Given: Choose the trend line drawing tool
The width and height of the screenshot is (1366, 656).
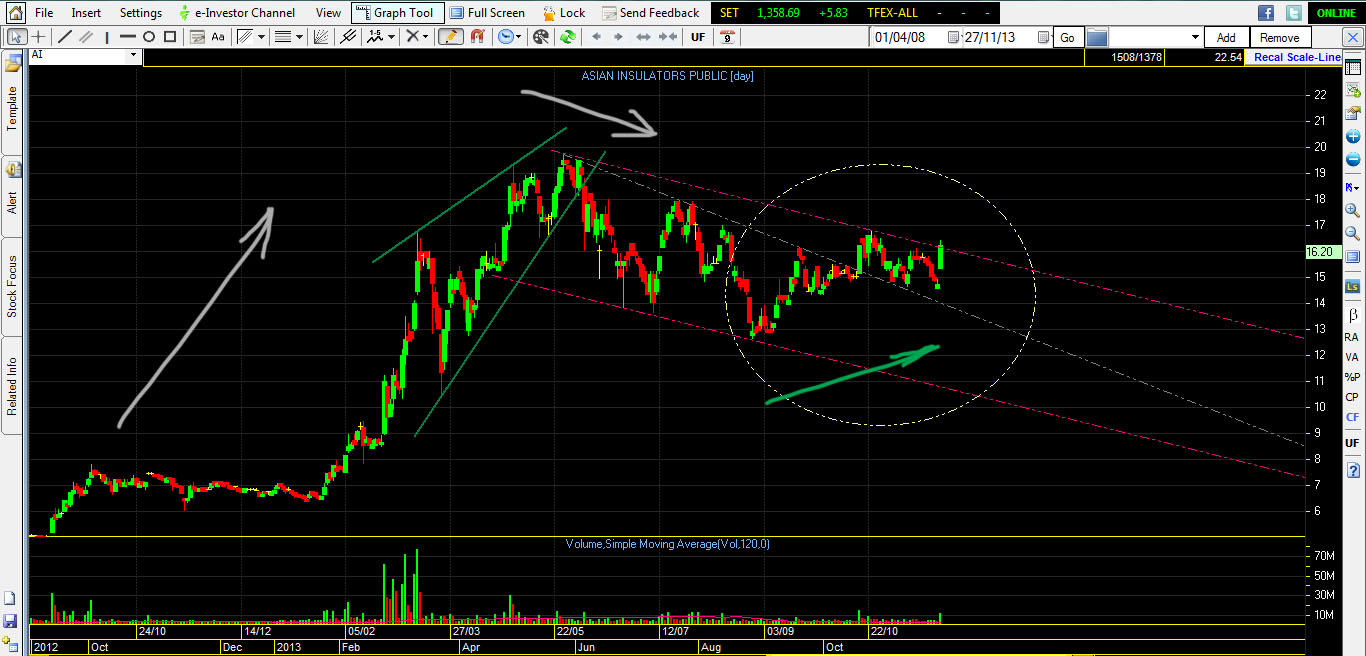Looking at the screenshot, I should coord(65,36).
